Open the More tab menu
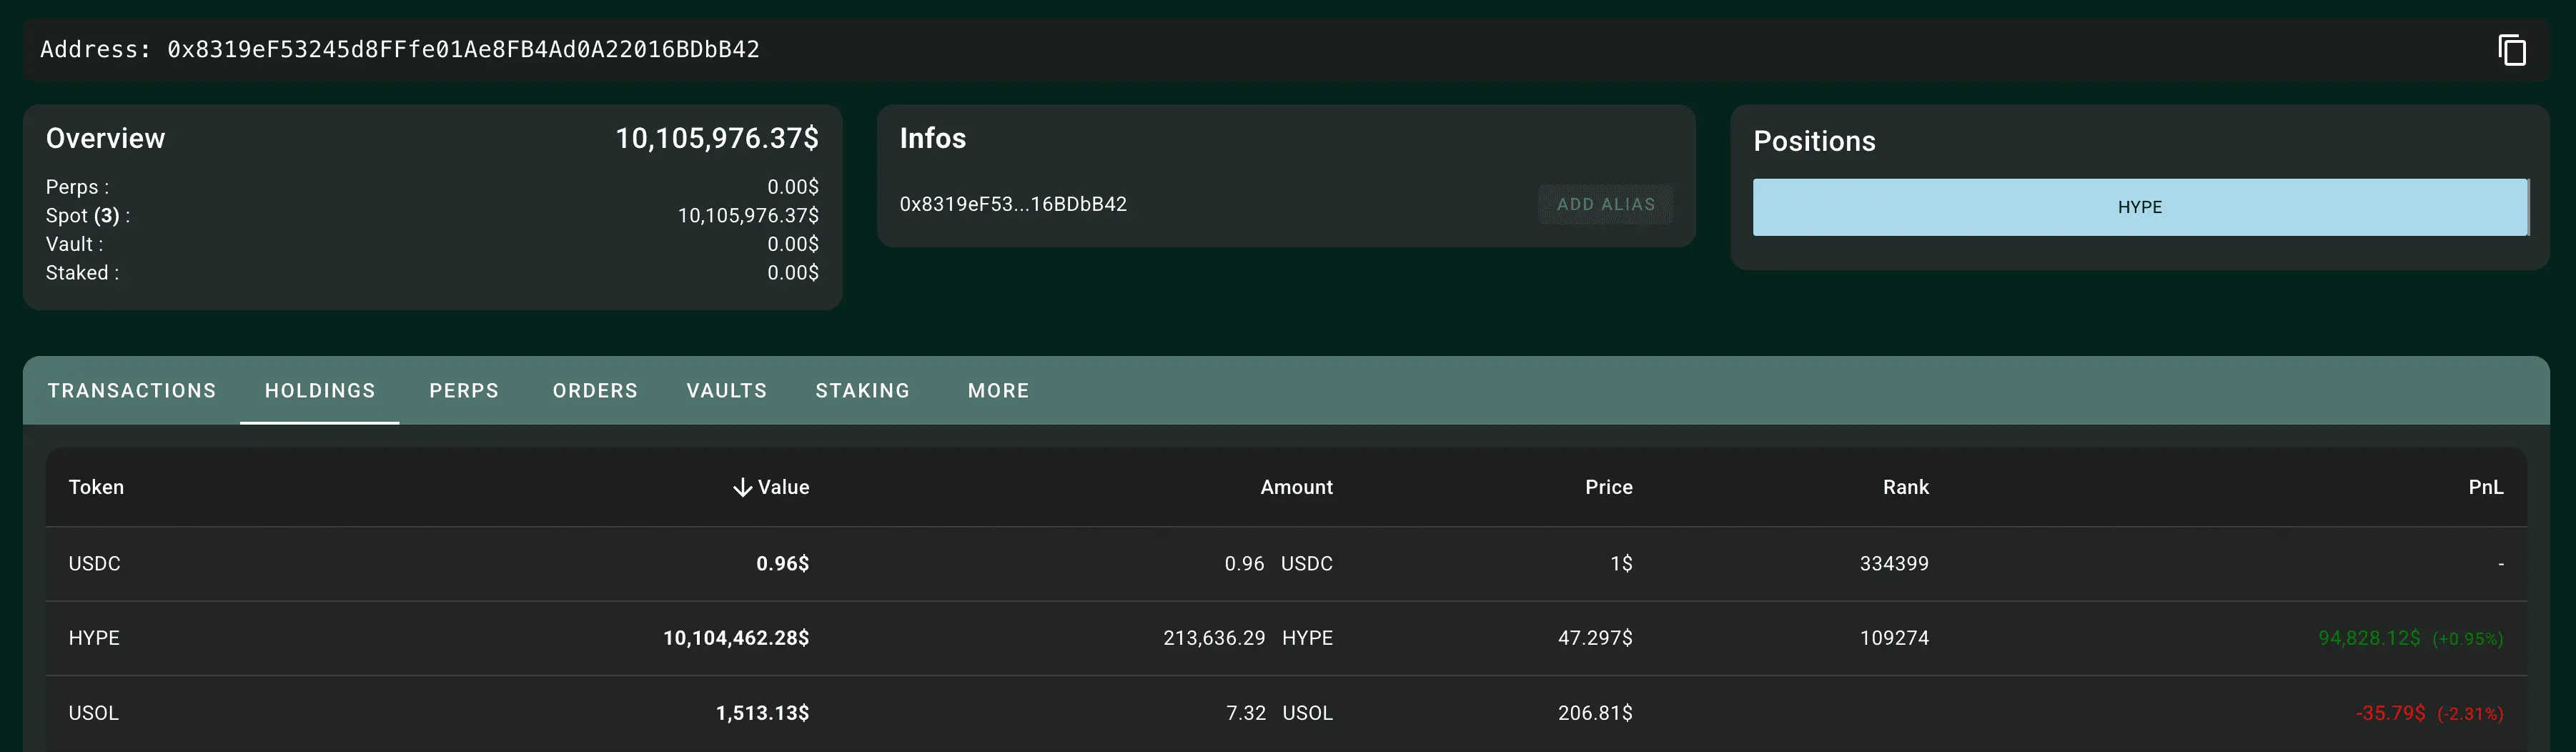 [x=998, y=391]
